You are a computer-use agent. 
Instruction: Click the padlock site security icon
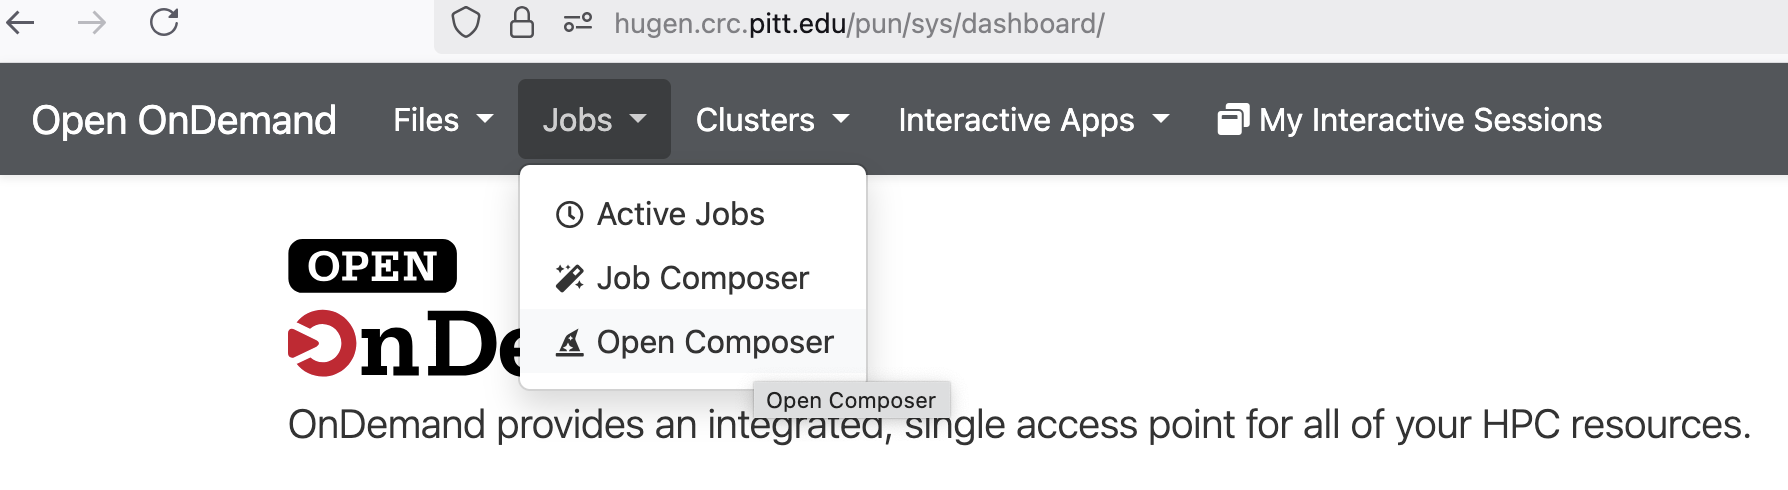522,22
